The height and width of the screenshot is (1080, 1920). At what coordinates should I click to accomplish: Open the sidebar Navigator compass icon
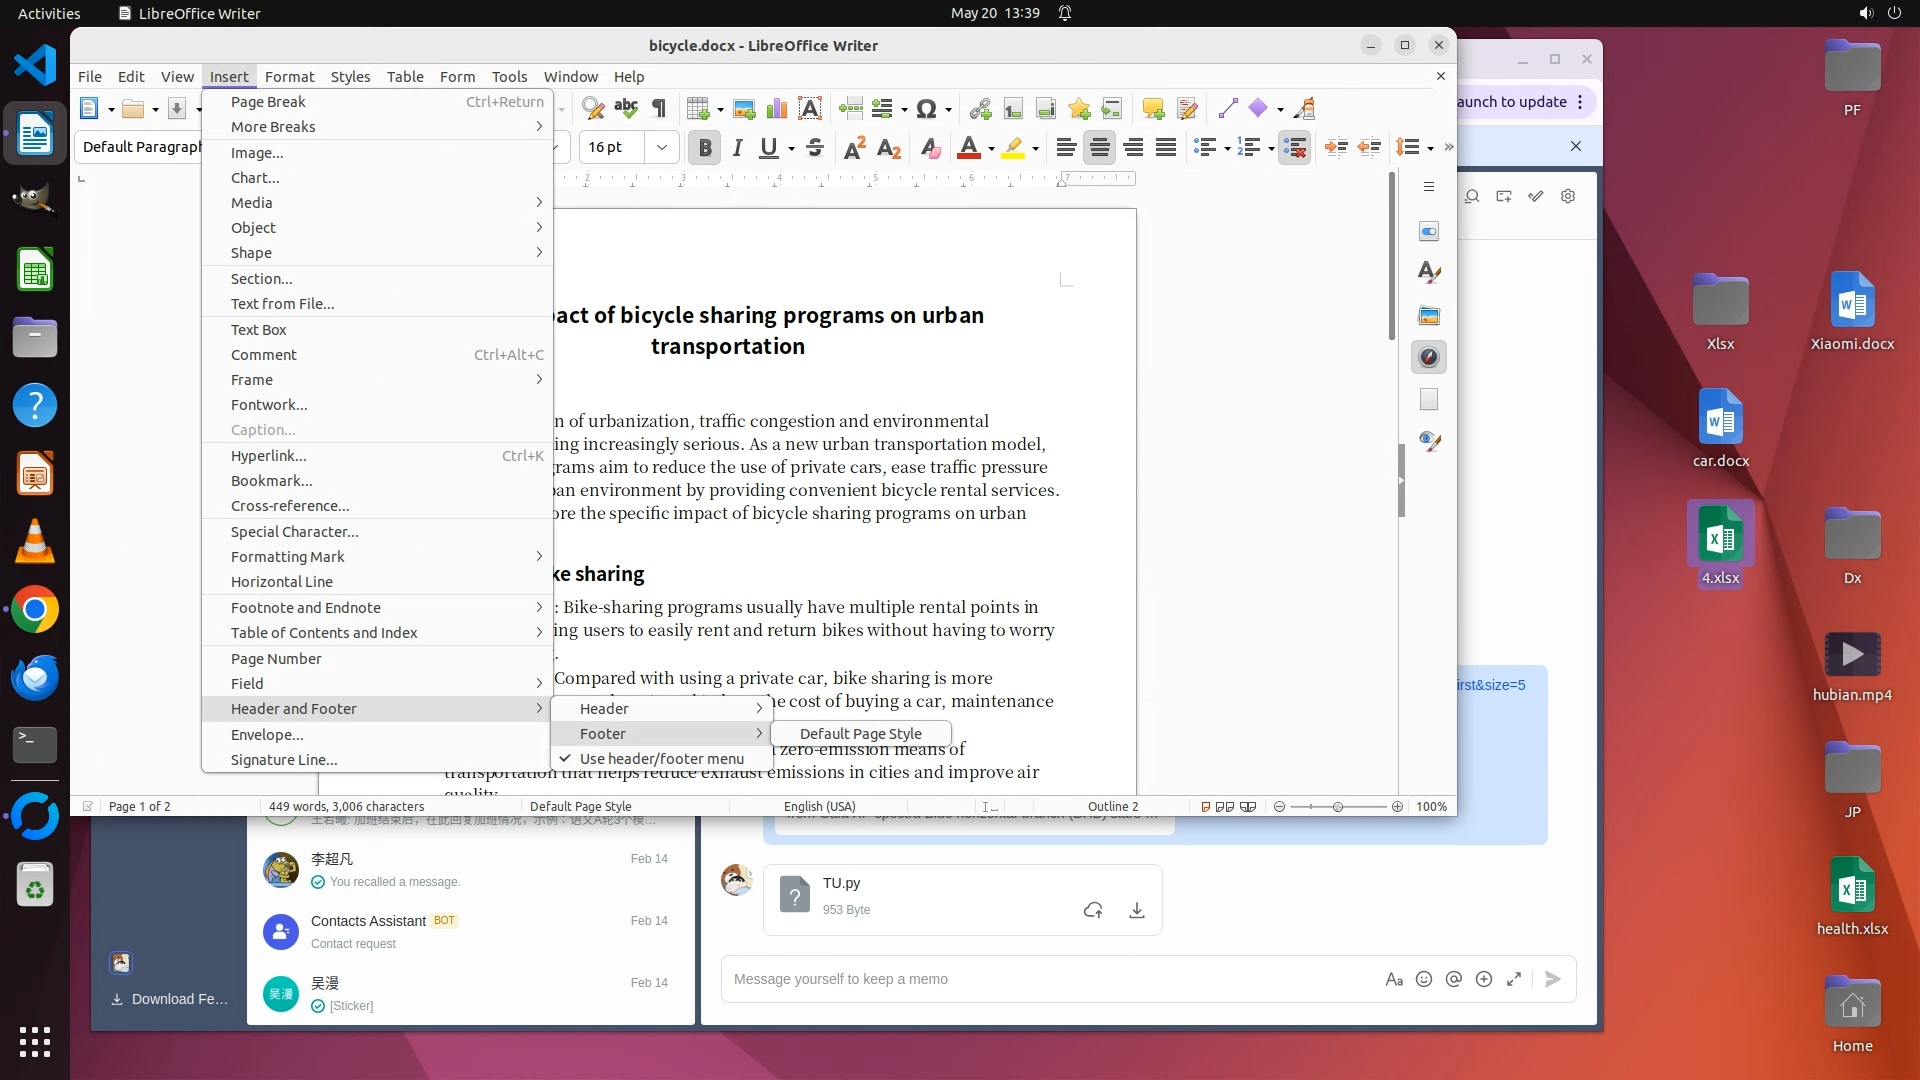[1429, 357]
